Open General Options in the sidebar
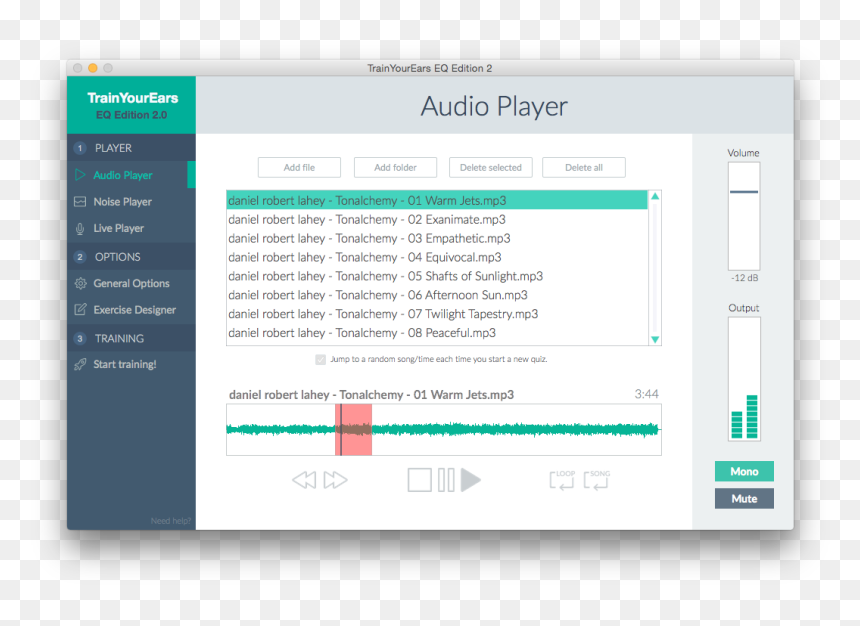Viewport: 860px width, 626px height. (131, 283)
